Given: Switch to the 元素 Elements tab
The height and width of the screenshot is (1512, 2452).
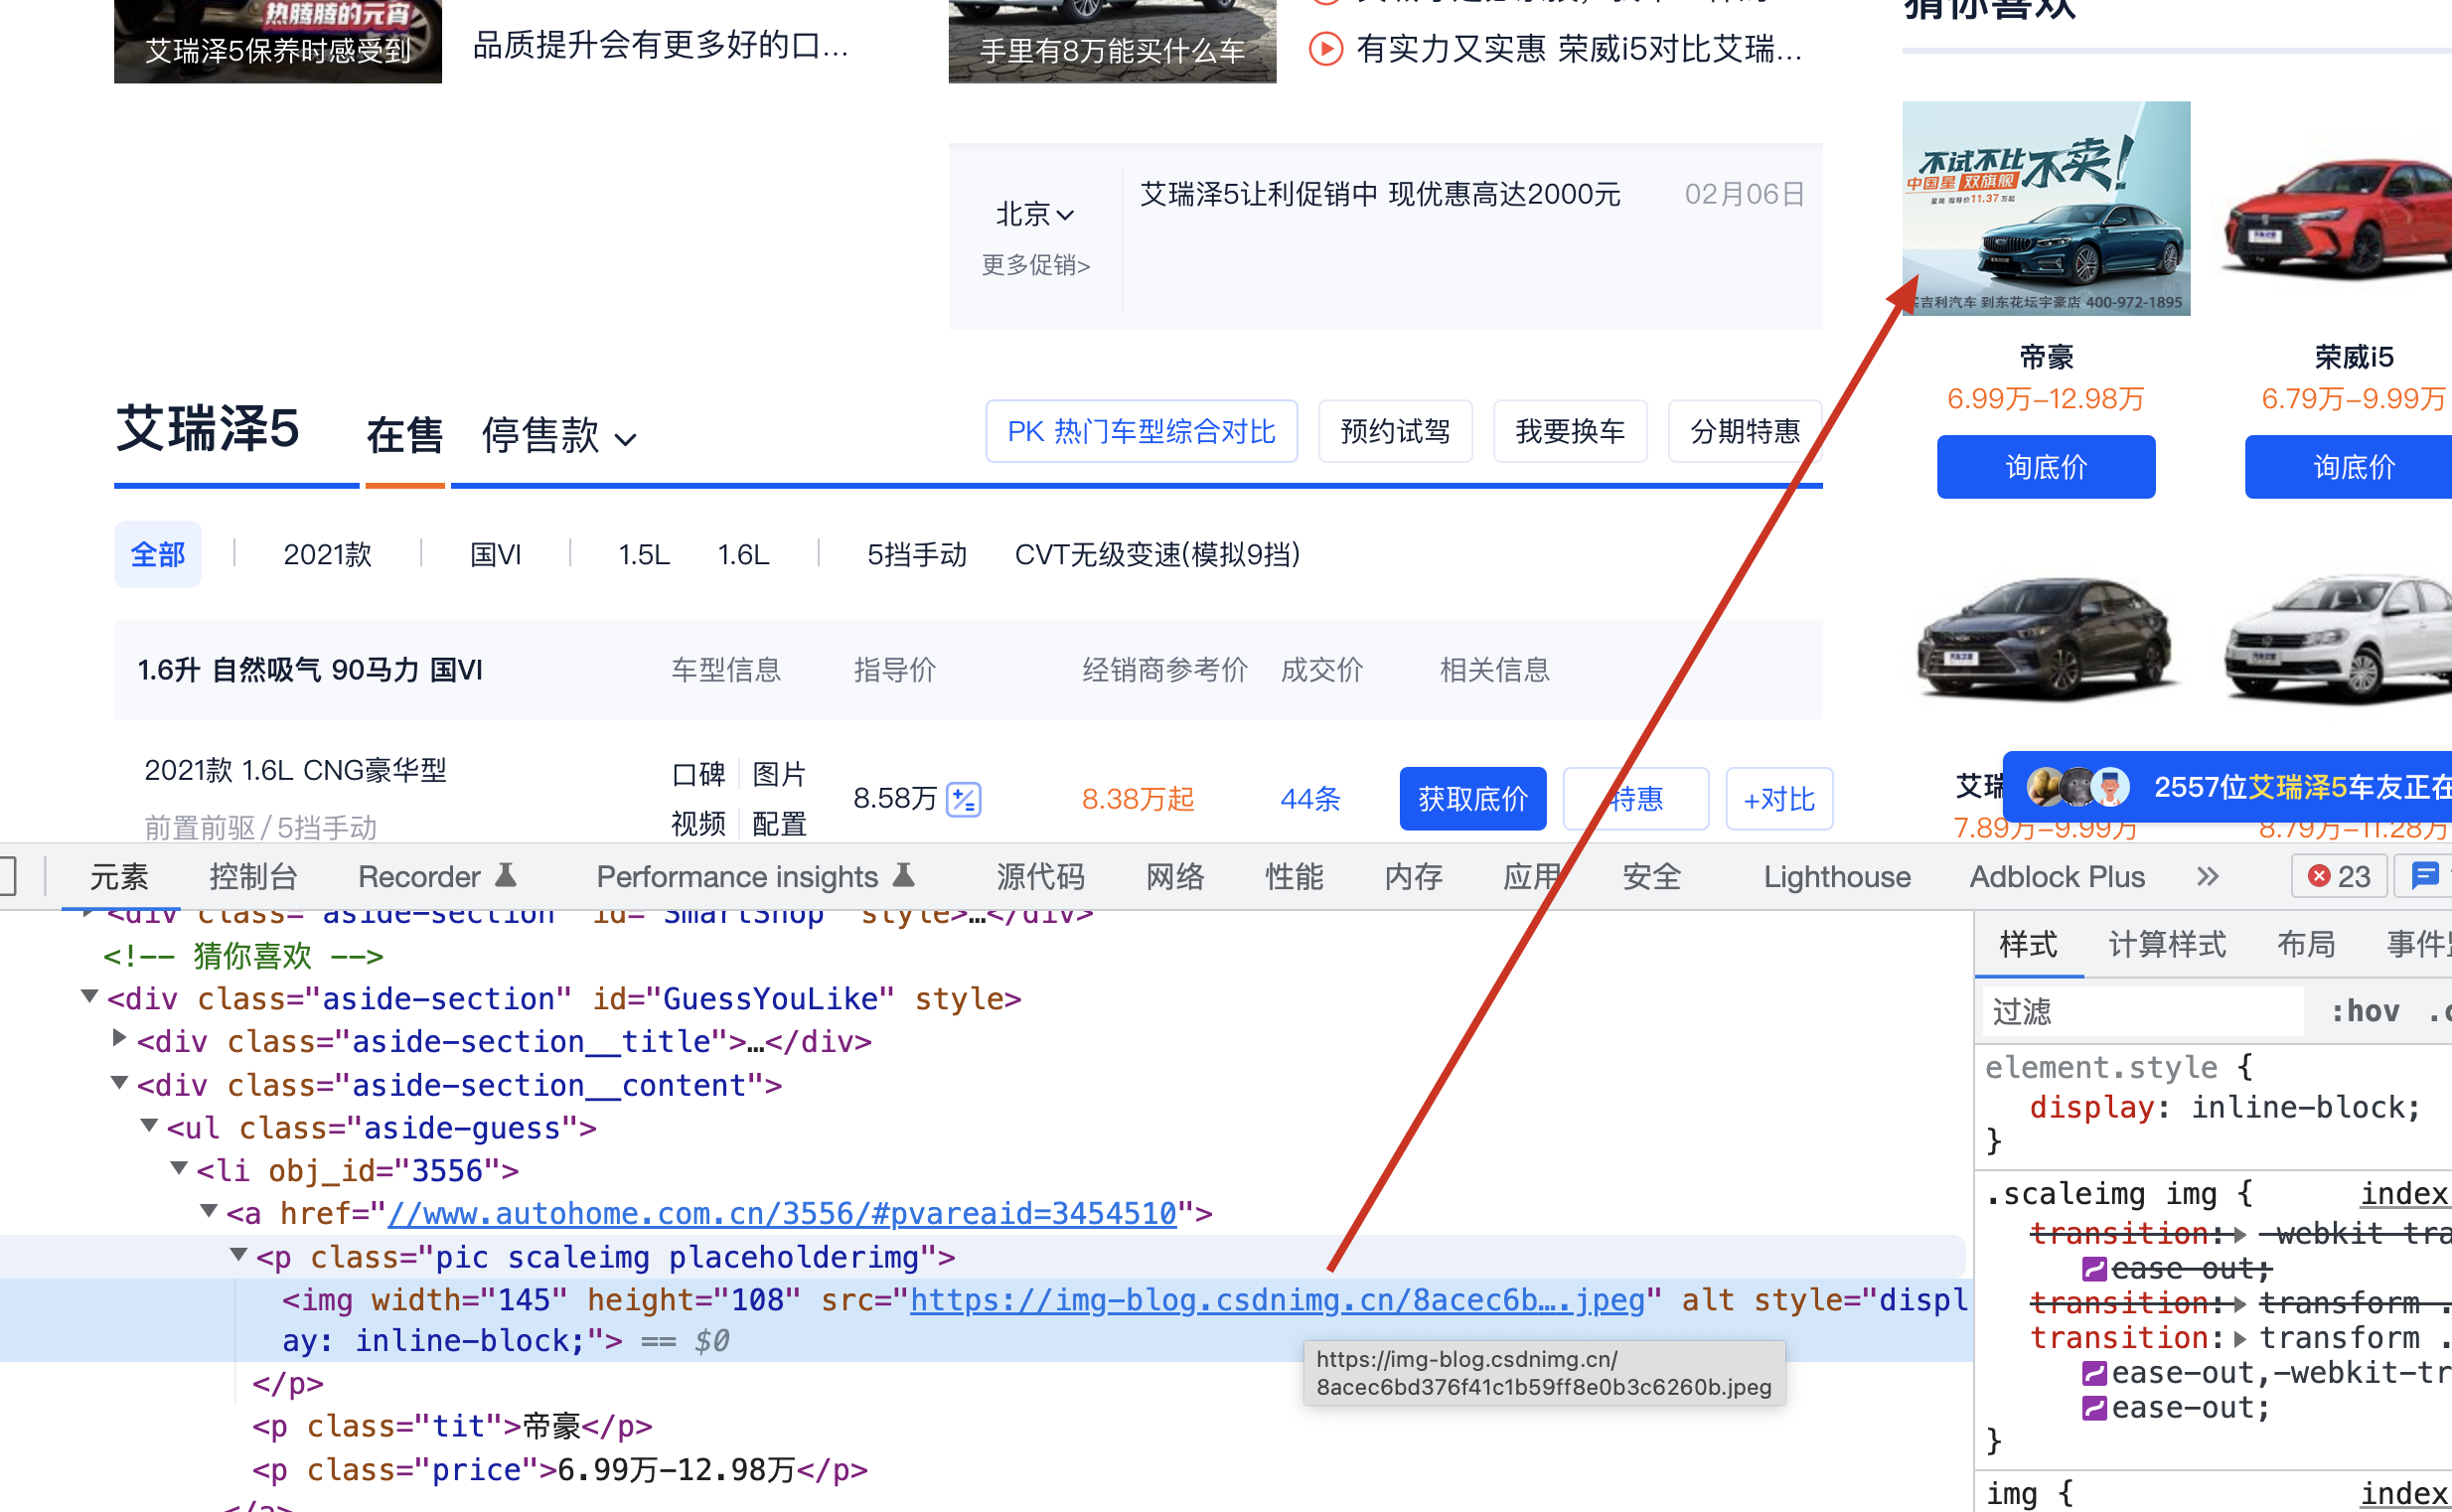Looking at the screenshot, I should 119,877.
